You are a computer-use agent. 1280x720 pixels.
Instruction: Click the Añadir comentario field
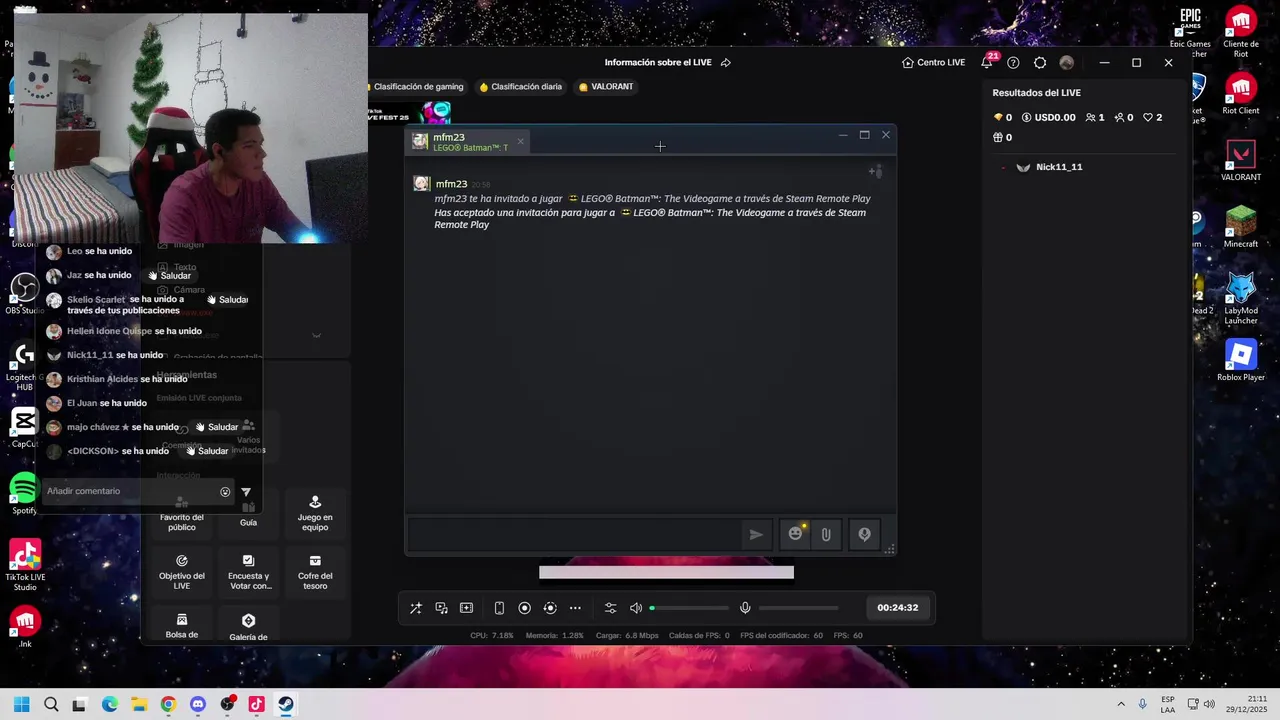130,491
